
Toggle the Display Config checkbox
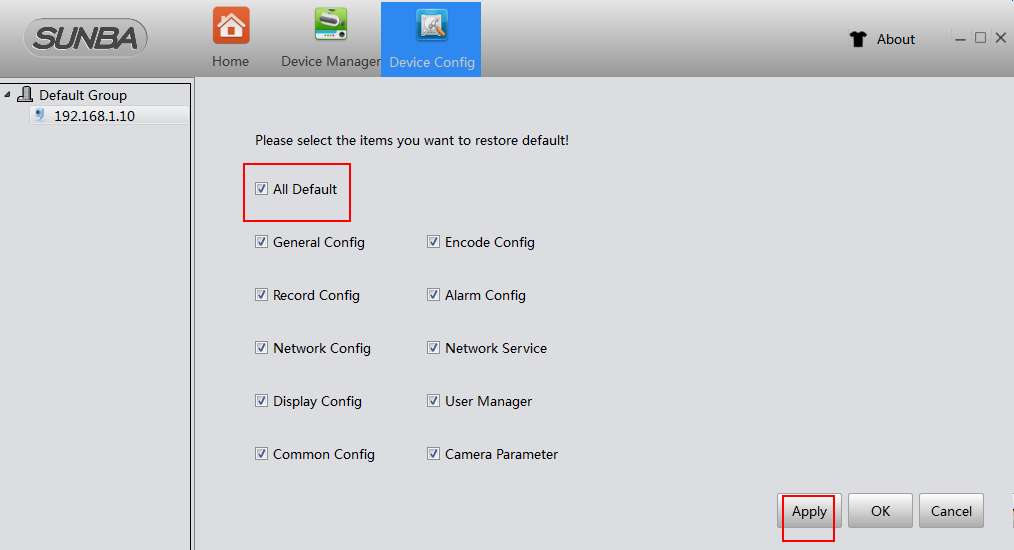[261, 401]
